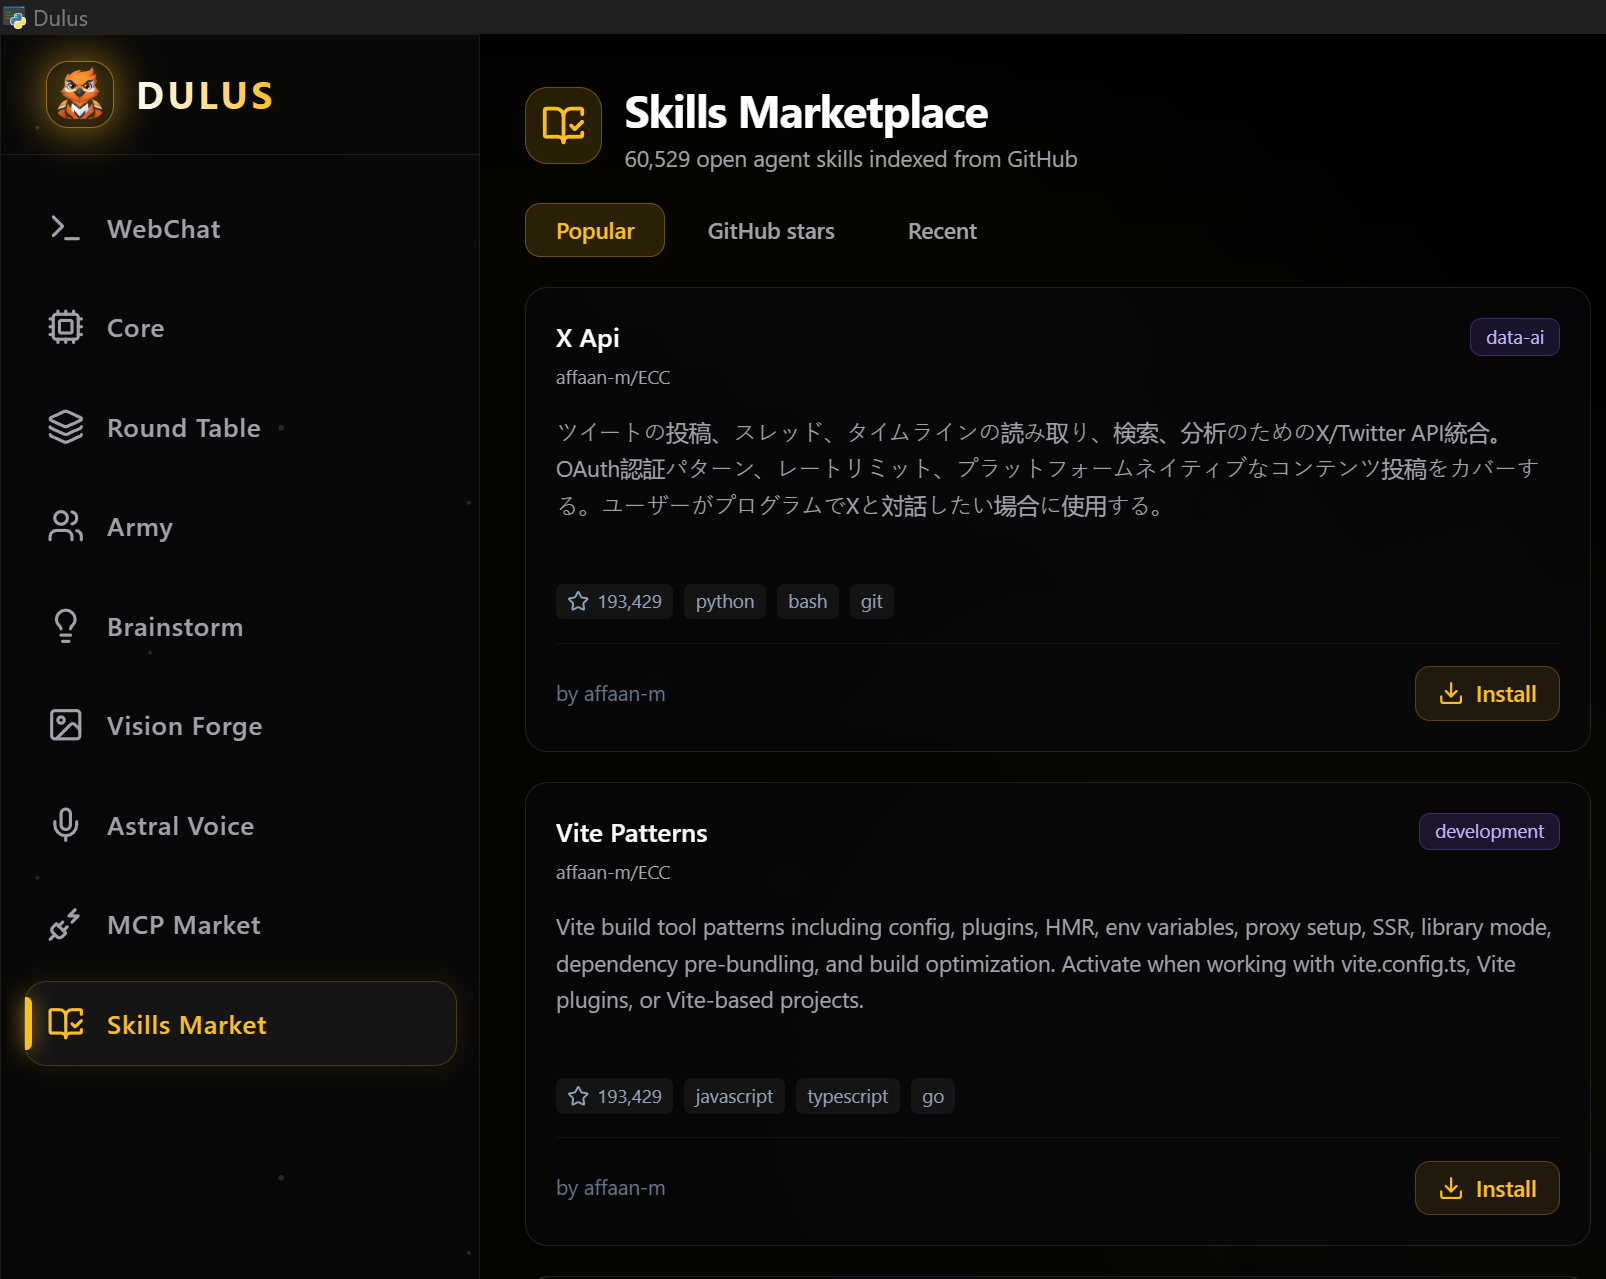Click the git tag on X Api
Screen dimensions: 1606x1279
871,601
